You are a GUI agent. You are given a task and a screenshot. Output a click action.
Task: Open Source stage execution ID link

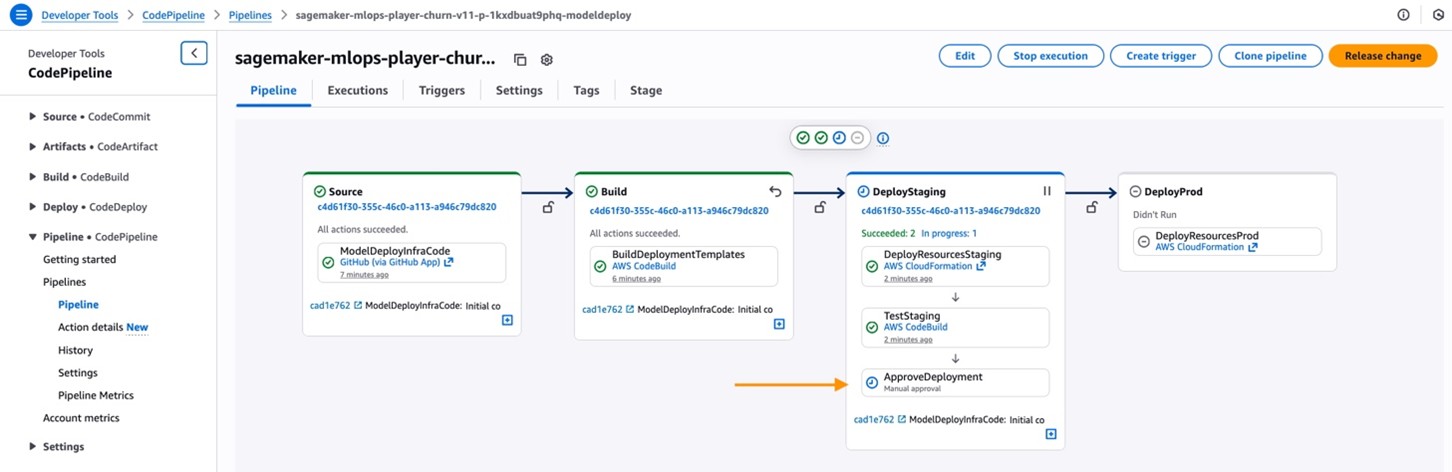pos(407,208)
